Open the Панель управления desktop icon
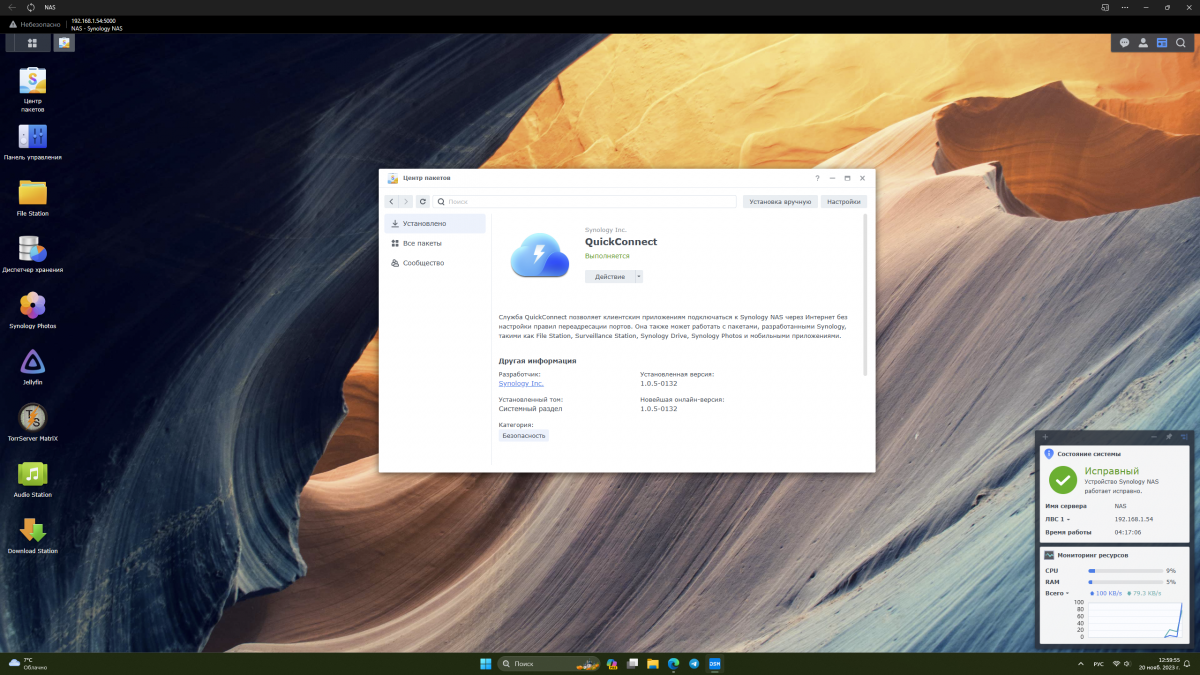 click(33, 142)
